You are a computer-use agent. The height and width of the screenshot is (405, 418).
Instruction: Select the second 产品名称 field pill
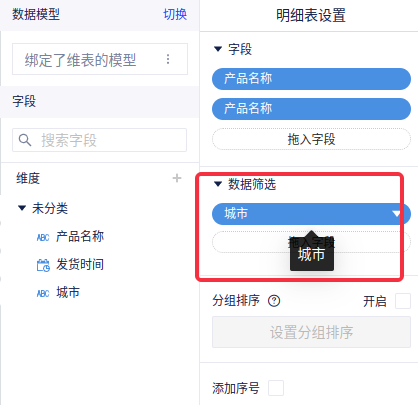(x=311, y=109)
